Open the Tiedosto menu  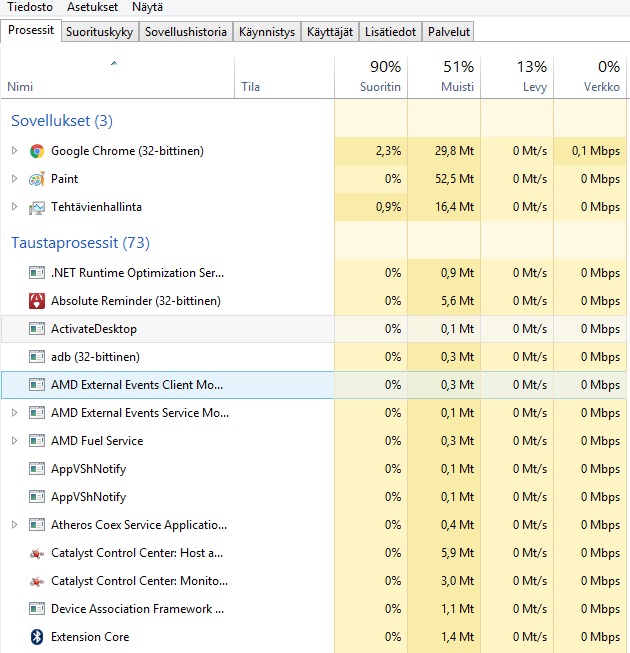pos(30,7)
